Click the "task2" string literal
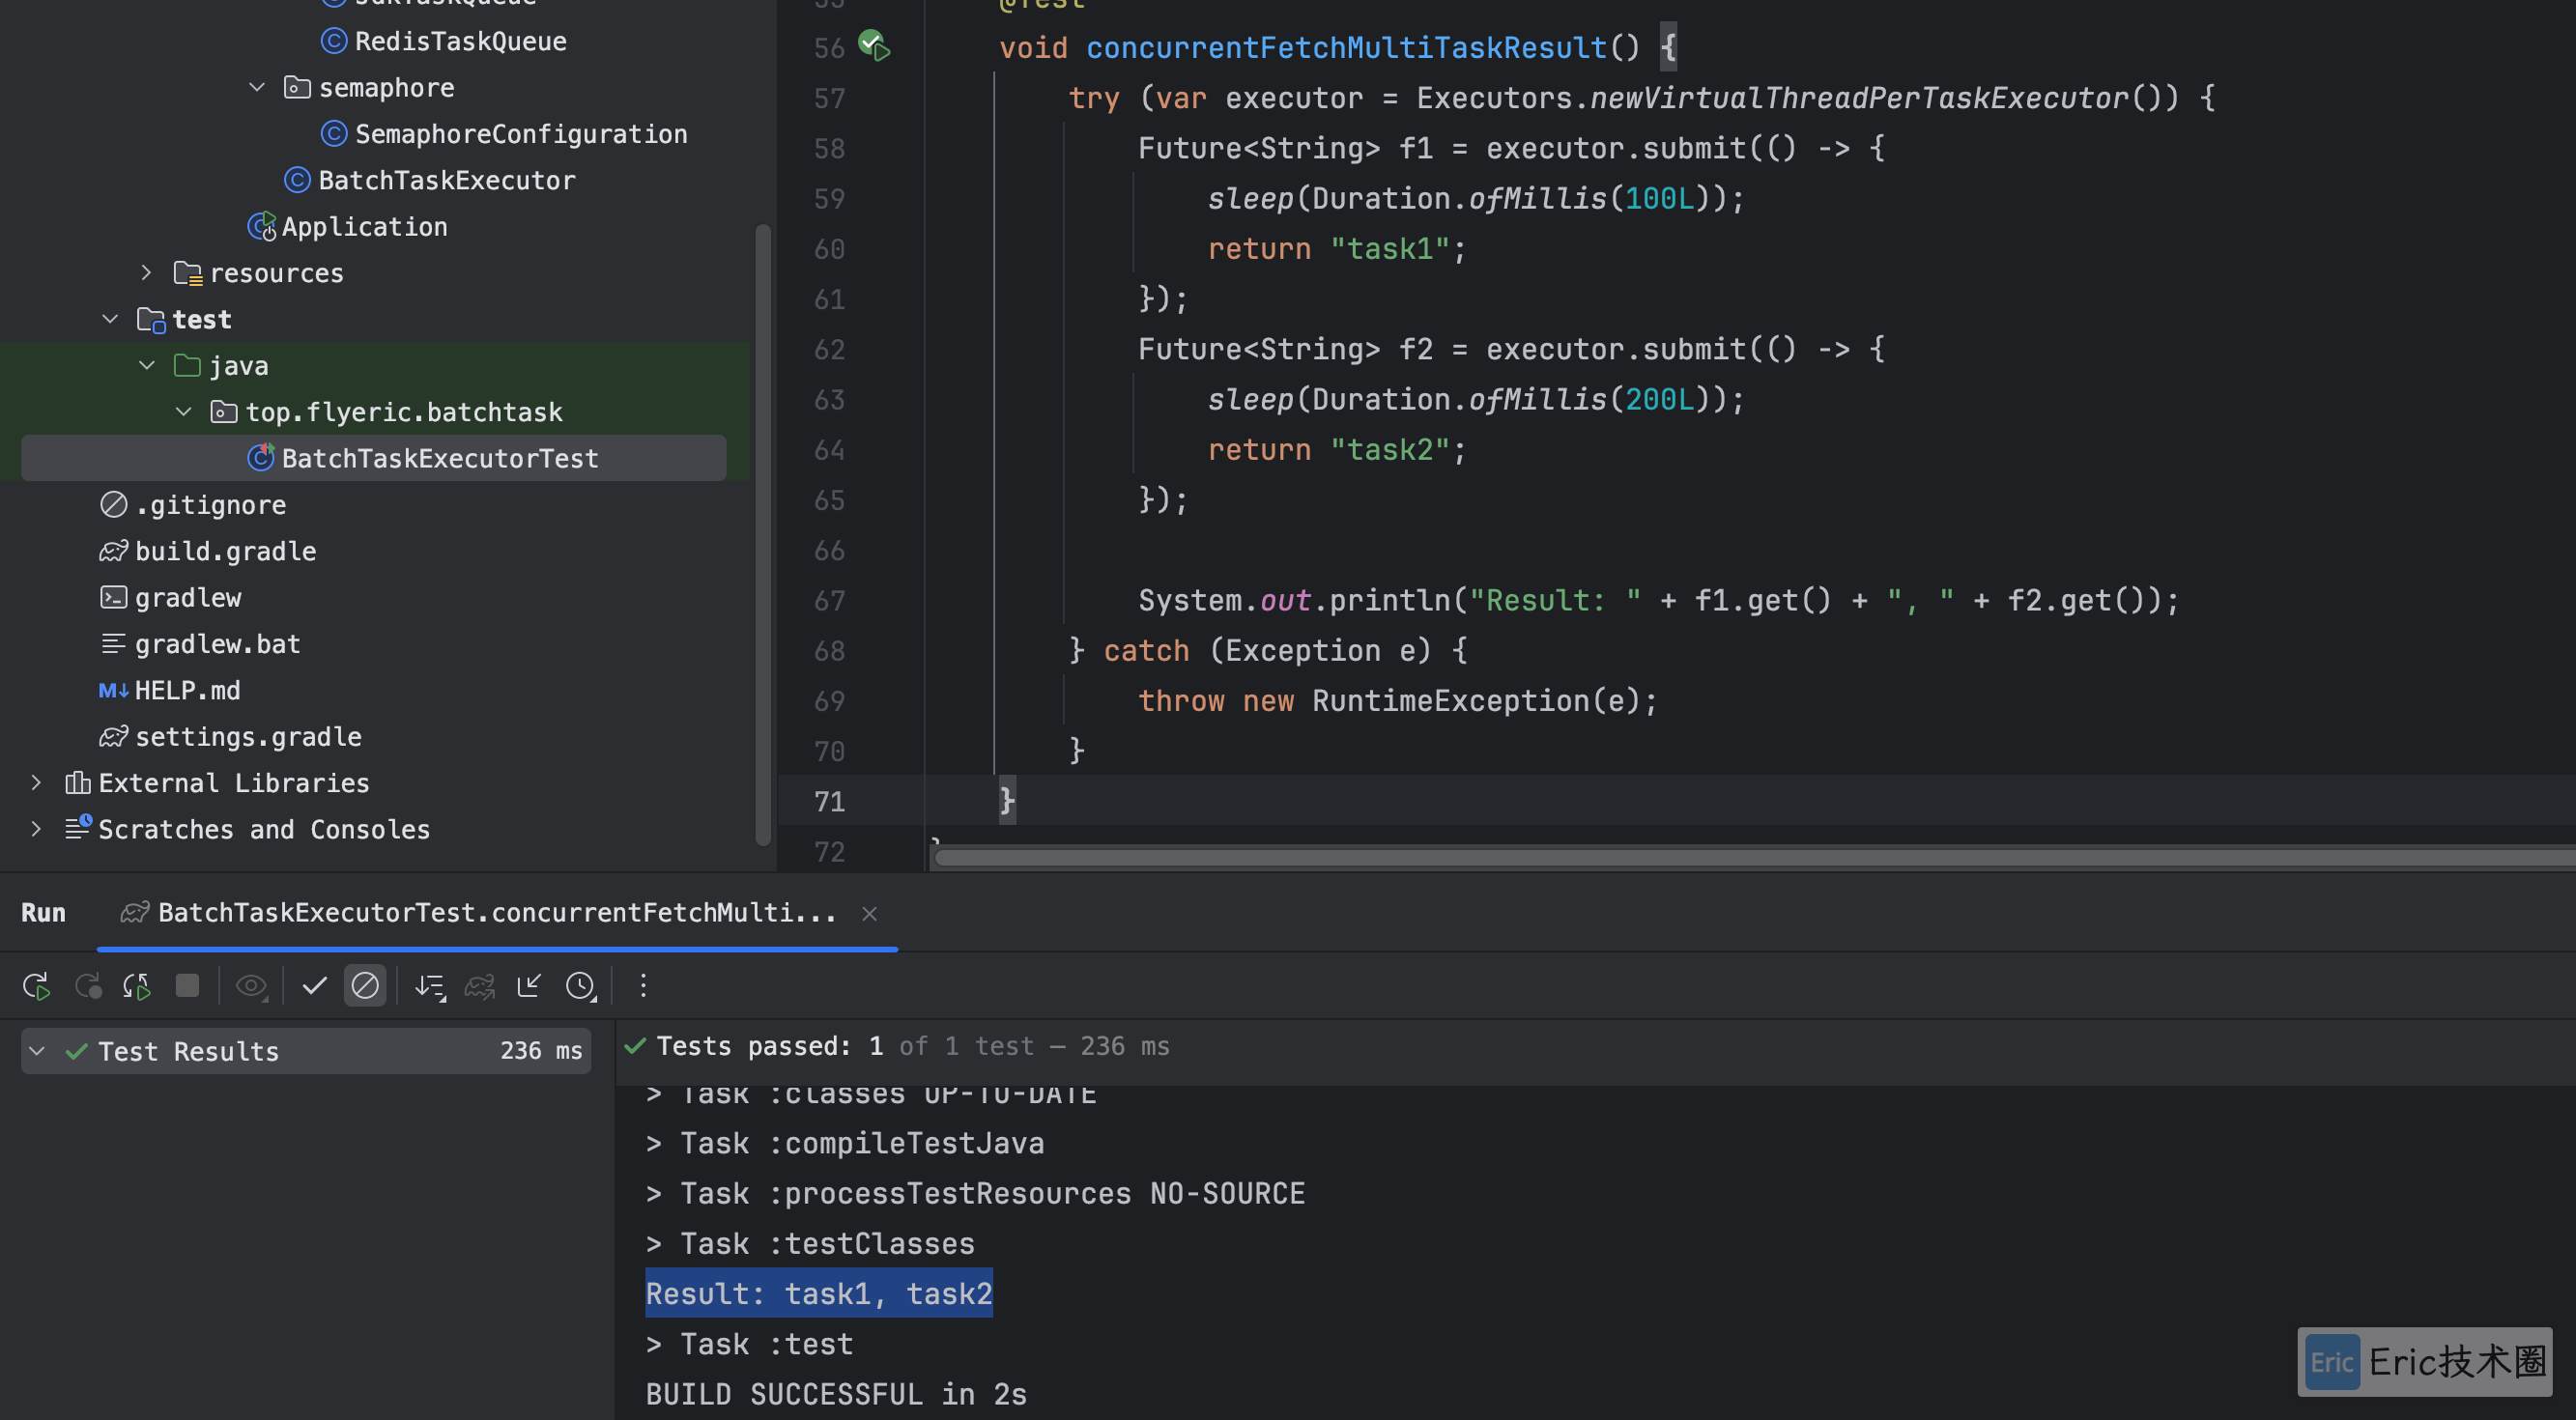Image resolution: width=2576 pixels, height=1420 pixels. (1390, 449)
